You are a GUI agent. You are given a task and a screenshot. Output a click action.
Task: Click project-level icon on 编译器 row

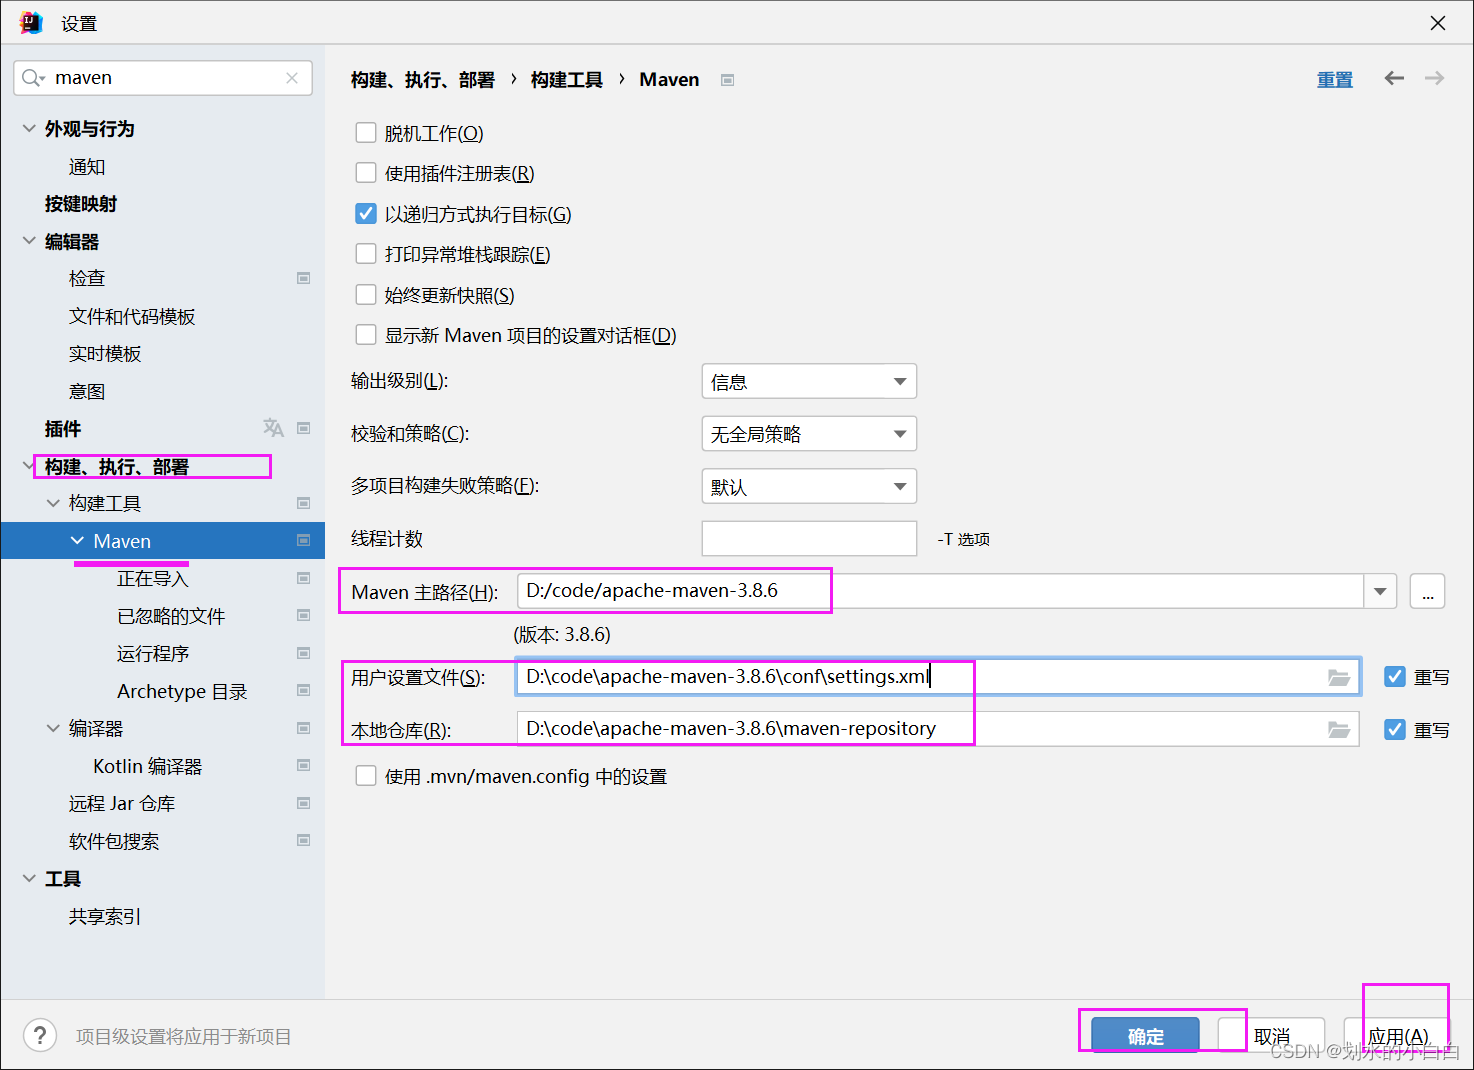click(x=303, y=728)
